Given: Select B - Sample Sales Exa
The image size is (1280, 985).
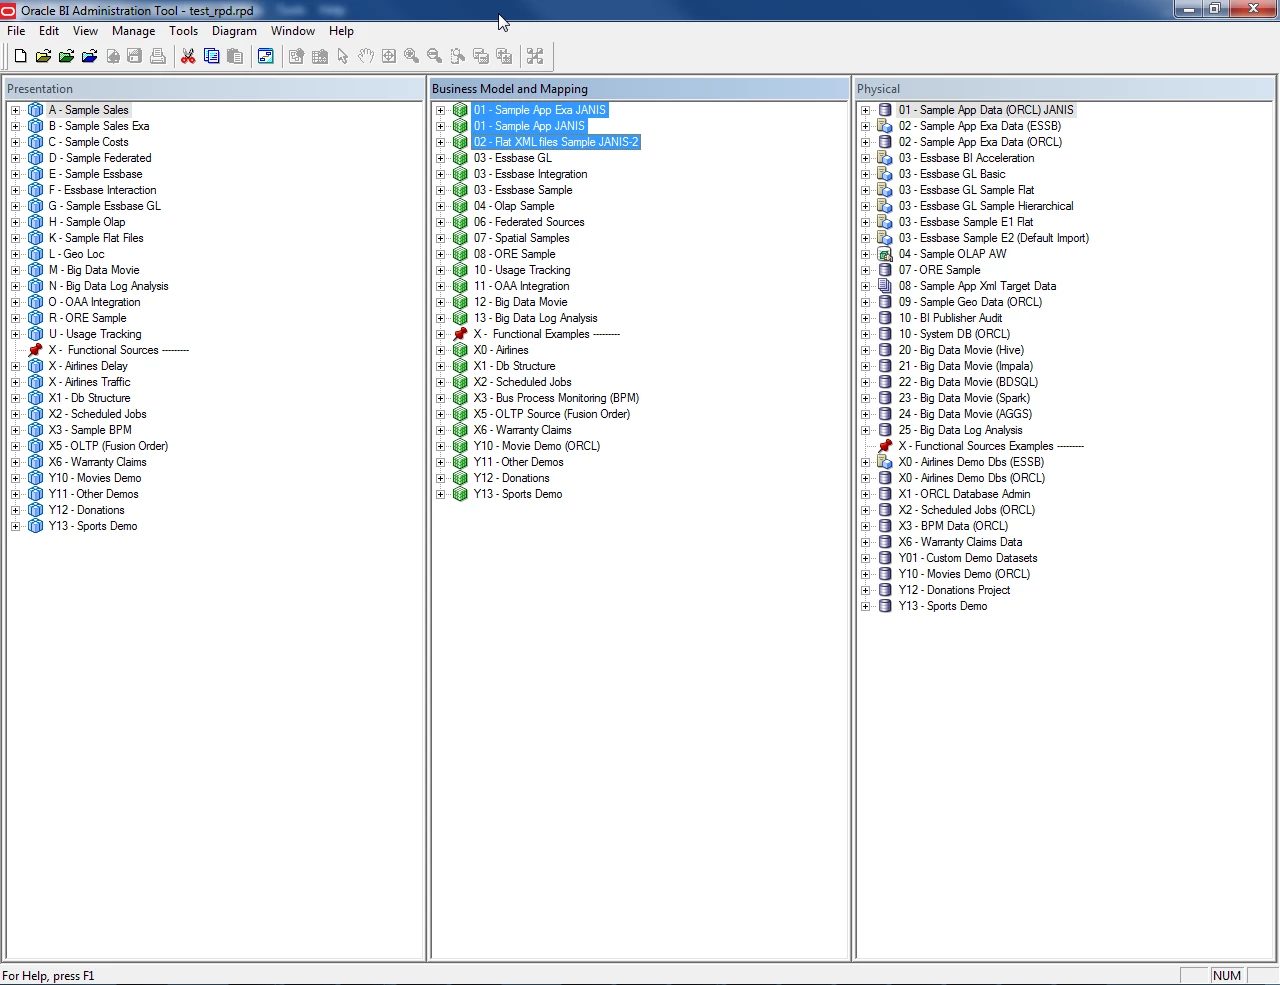Looking at the screenshot, I should pos(99,126).
